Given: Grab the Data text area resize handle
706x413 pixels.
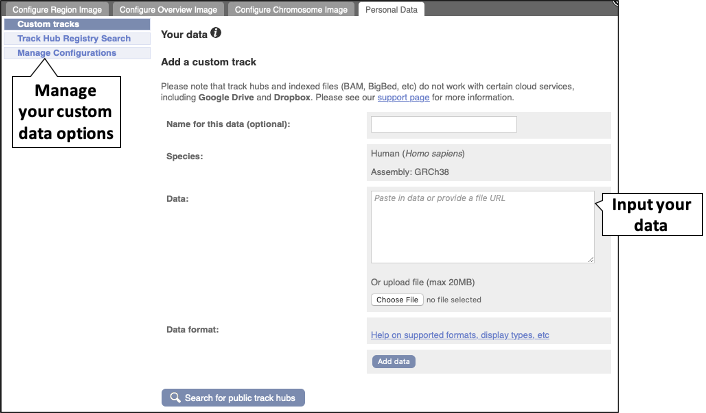Looking at the screenshot, I should [590, 259].
